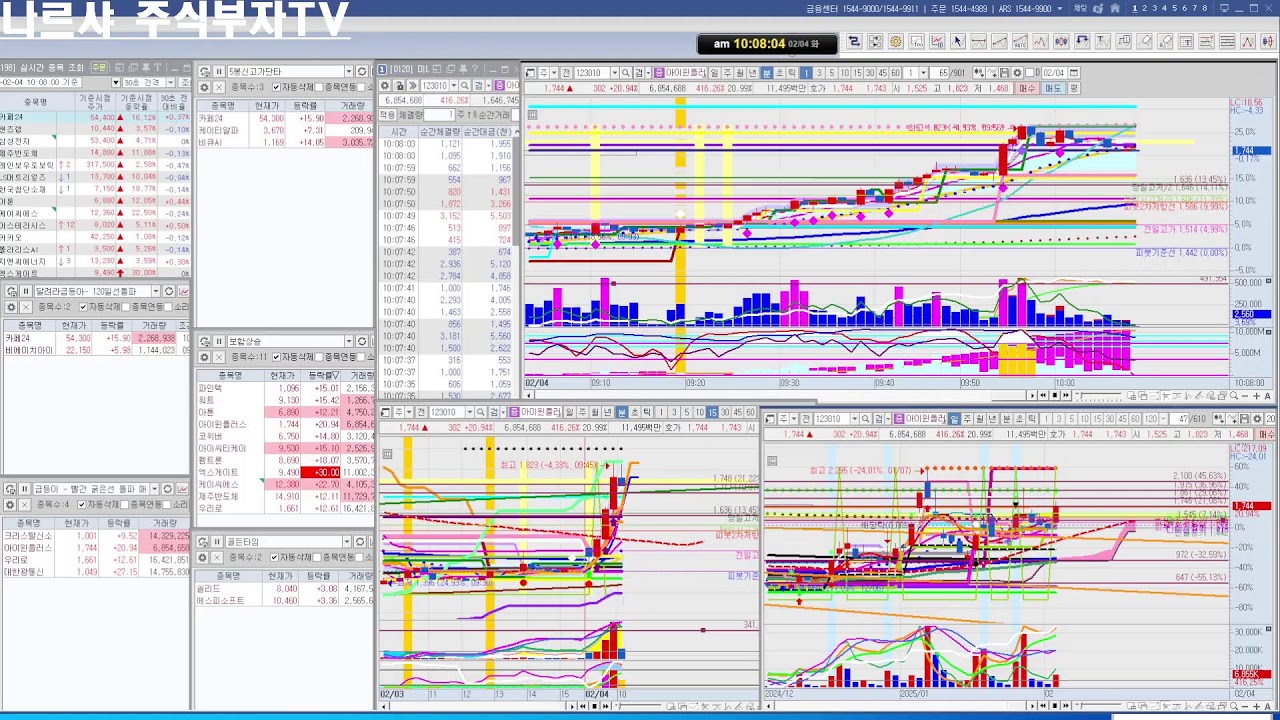This screenshot has height=720, width=1280.
Task: Toggle 종목연동 checkbox in 달려라급등아 panel
Action: (x=126, y=307)
